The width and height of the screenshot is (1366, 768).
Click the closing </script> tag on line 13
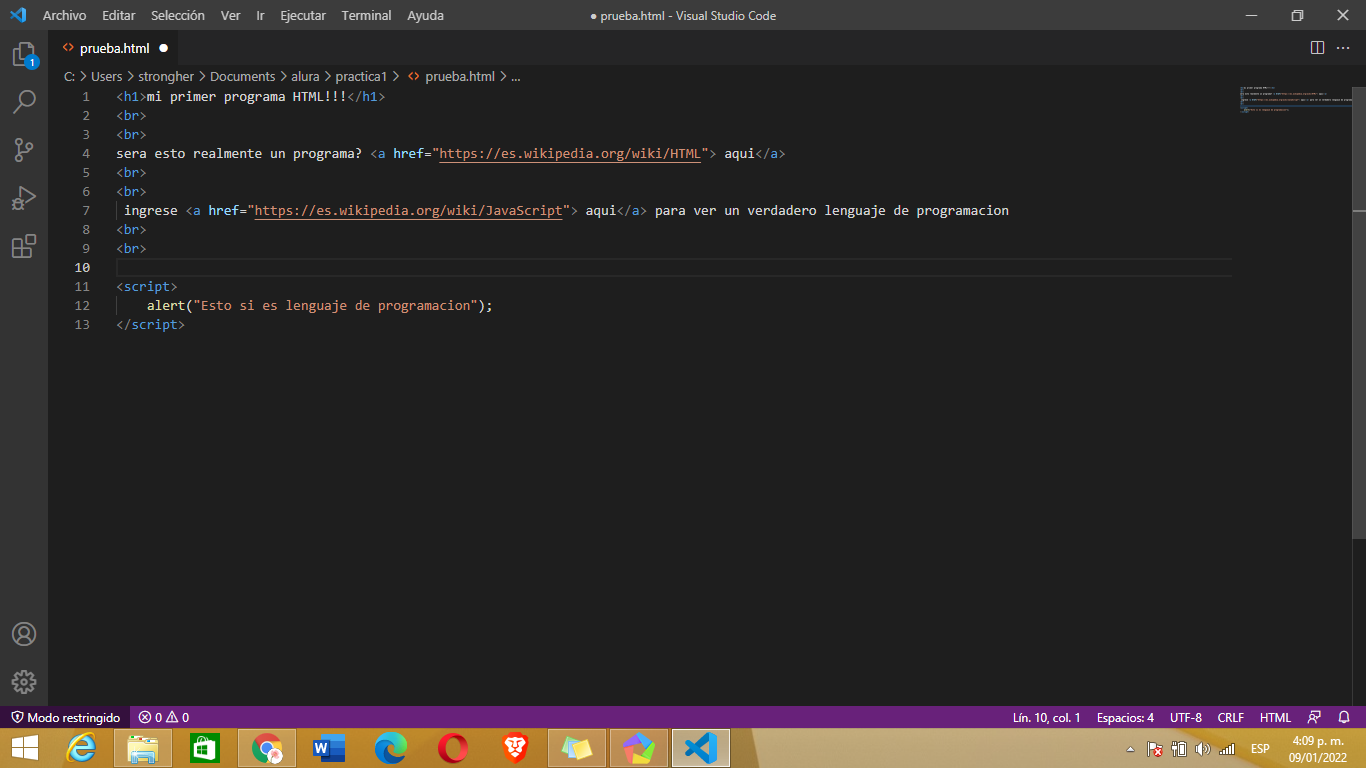[150, 324]
